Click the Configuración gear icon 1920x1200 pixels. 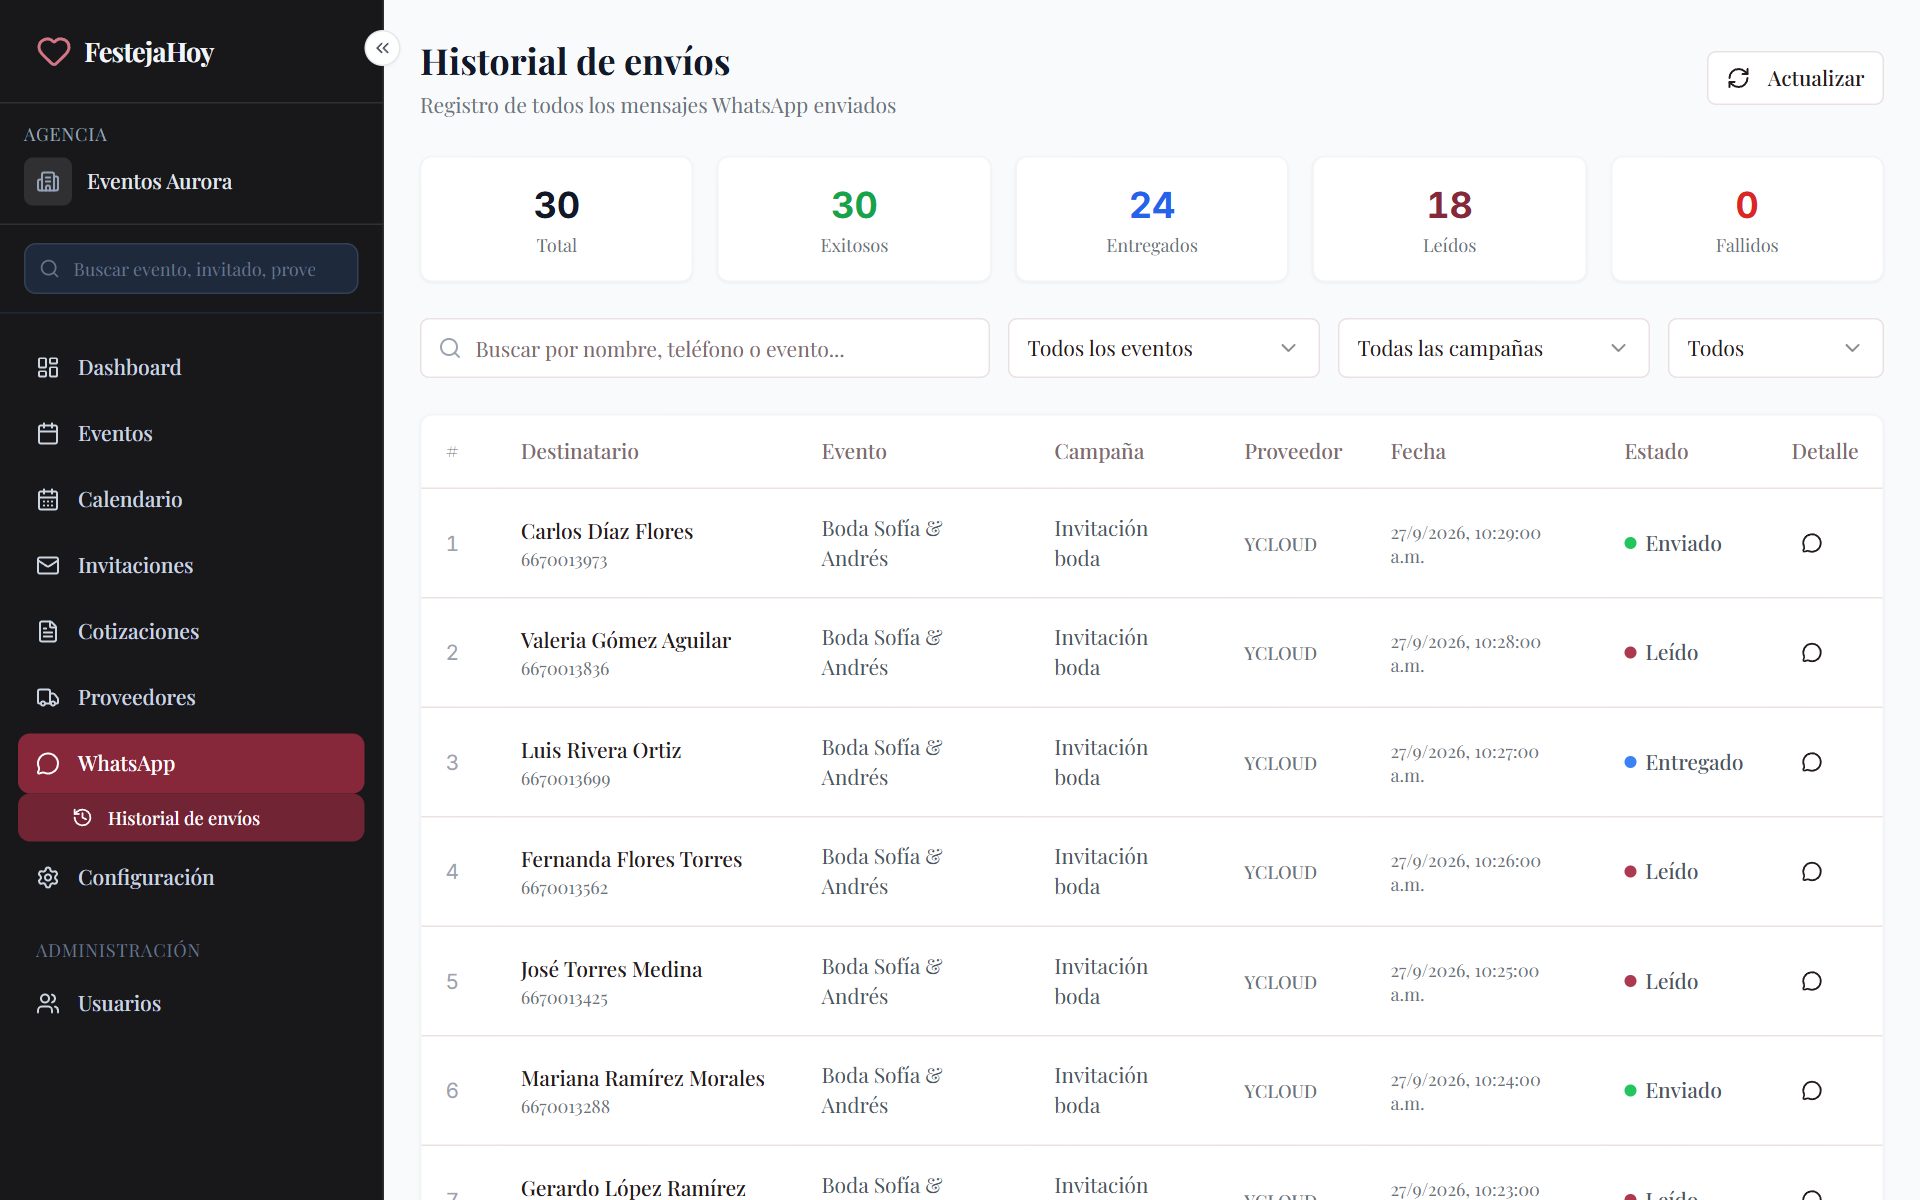coord(48,878)
